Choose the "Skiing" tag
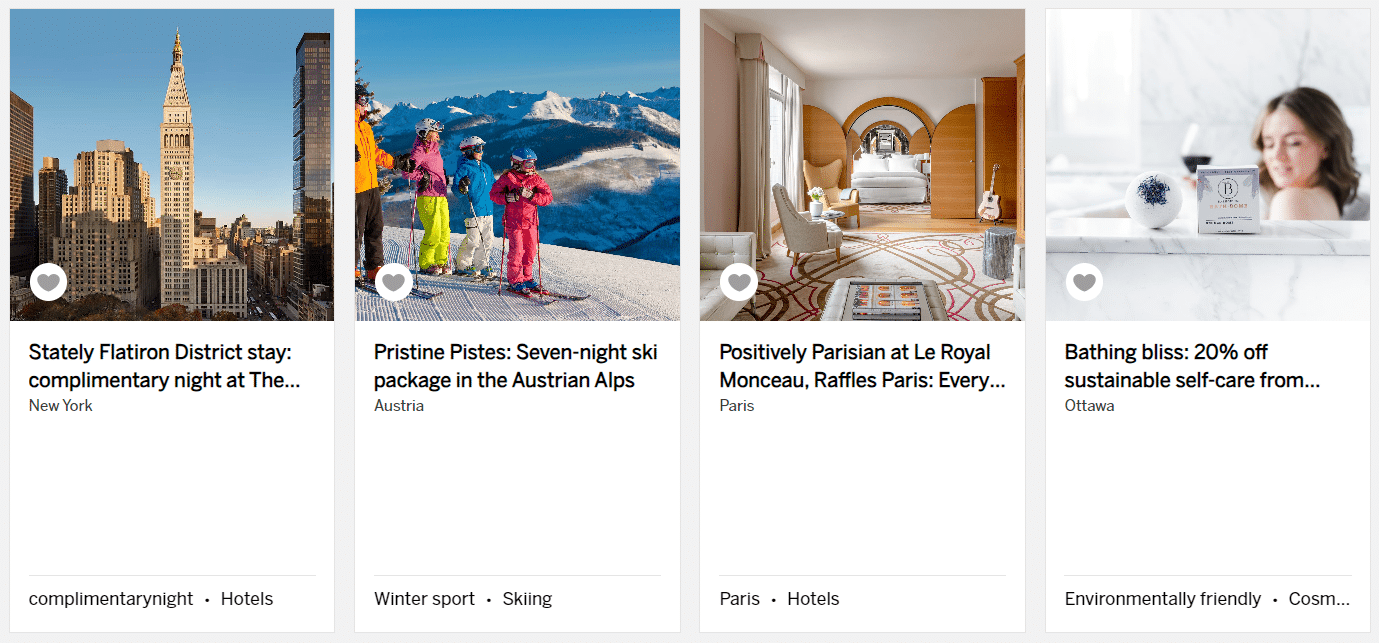Image resolution: width=1379 pixels, height=643 pixels. click(x=527, y=599)
